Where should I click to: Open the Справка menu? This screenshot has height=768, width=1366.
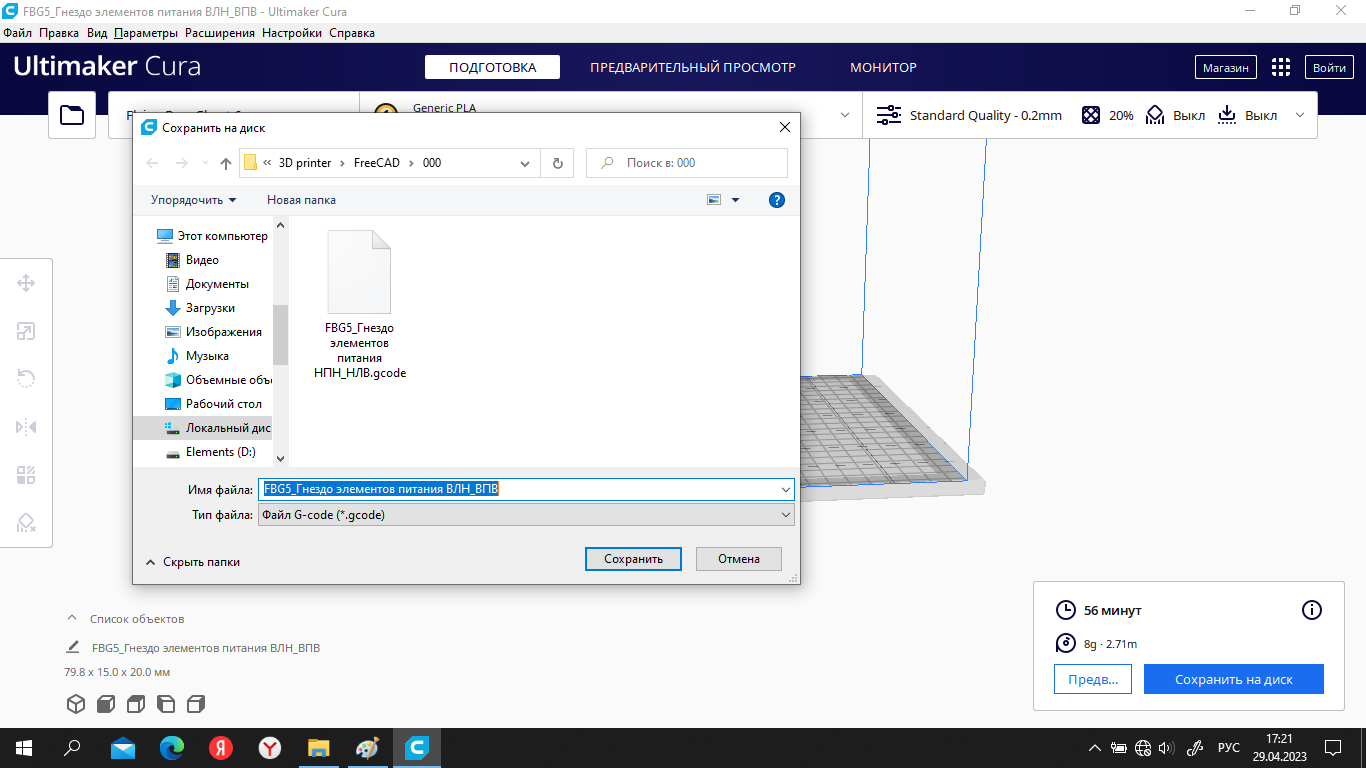352,33
